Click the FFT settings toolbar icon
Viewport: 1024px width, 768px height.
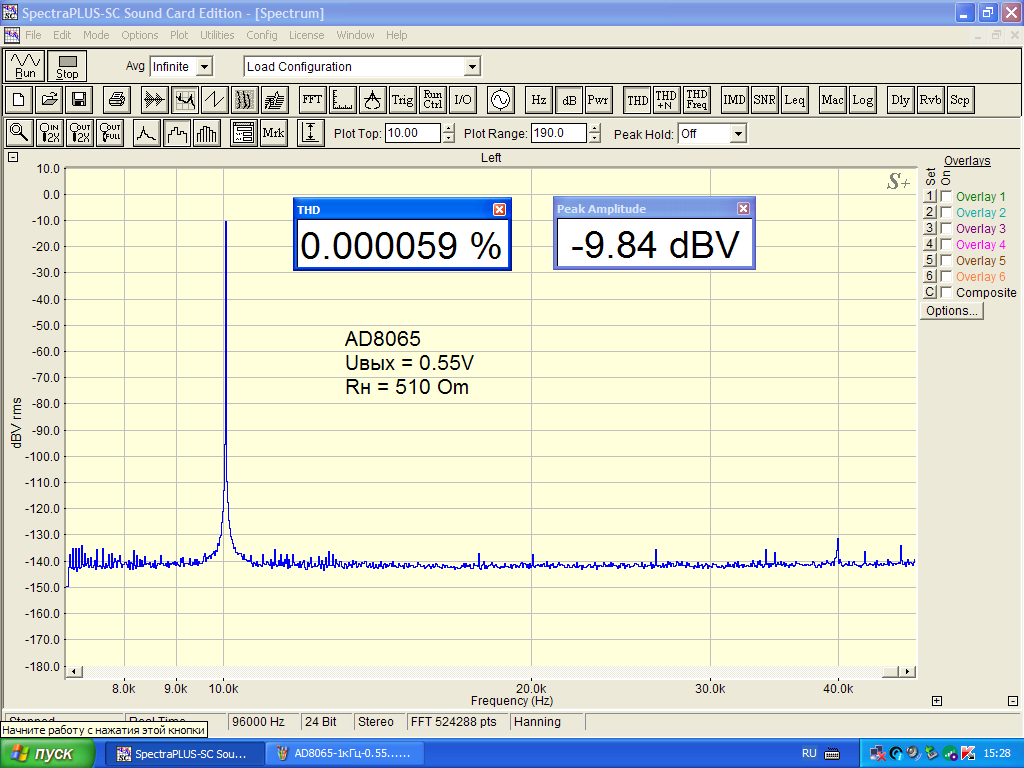tap(312, 100)
